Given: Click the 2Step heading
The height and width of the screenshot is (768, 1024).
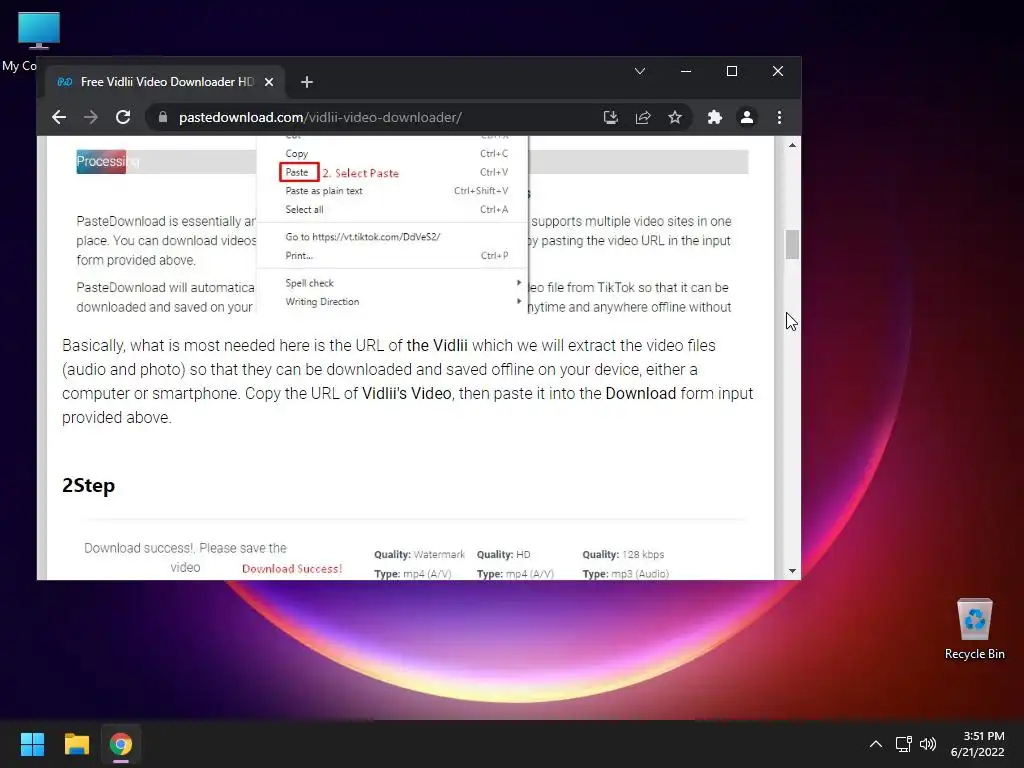Looking at the screenshot, I should [x=88, y=486].
